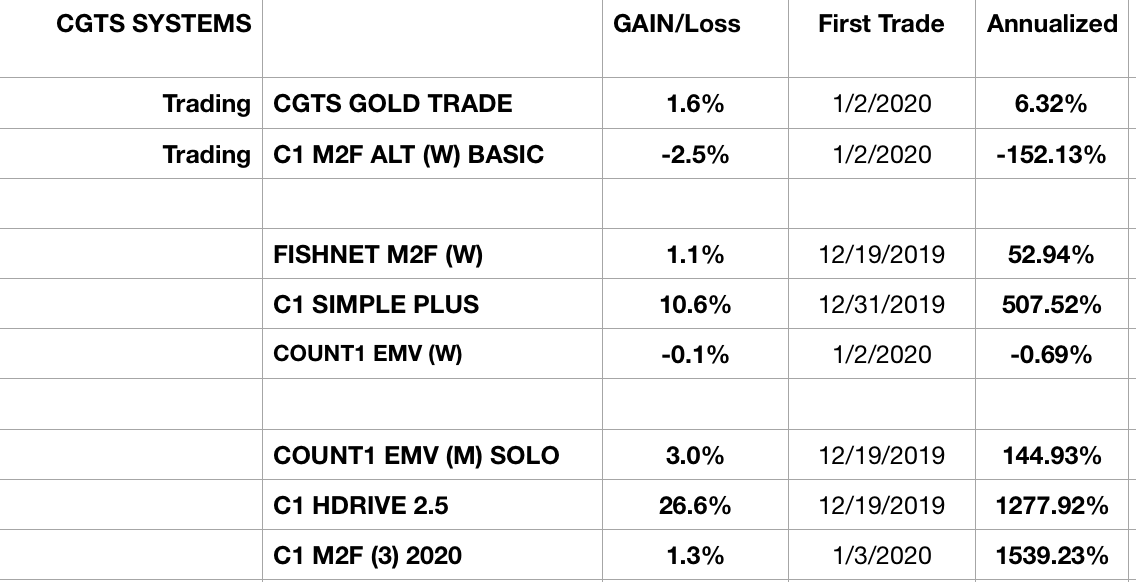This screenshot has width=1136, height=582.
Task: Select the -152.13% annualized value
Action: (1052, 154)
